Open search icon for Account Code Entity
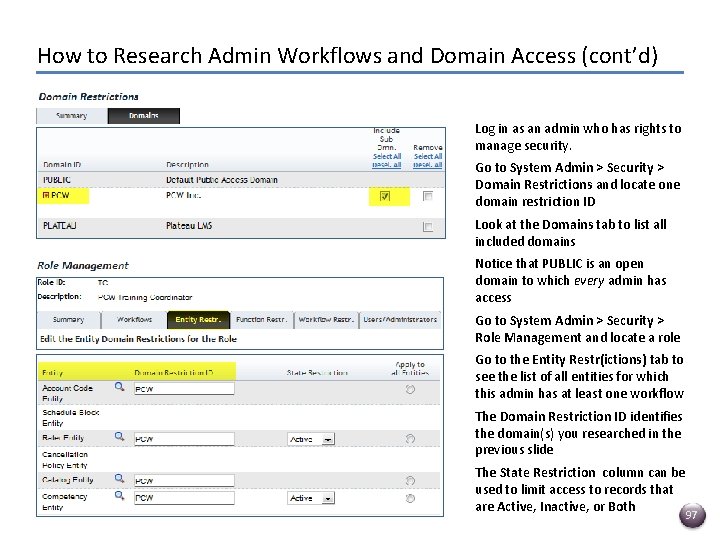This screenshot has height=540, width=720. point(119,387)
